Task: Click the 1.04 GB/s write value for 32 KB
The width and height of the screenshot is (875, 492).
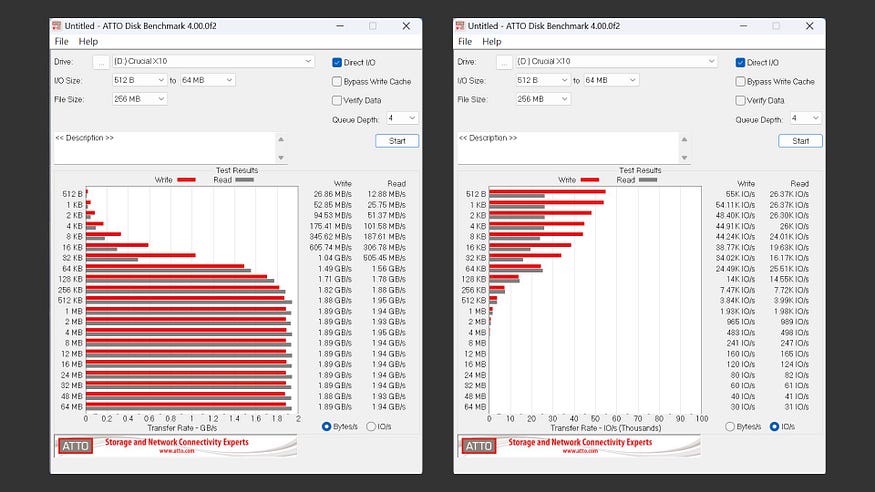Action: (x=335, y=258)
